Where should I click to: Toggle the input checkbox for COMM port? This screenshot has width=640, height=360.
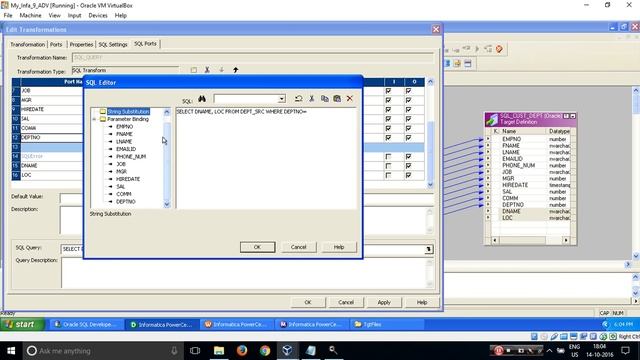click(x=388, y=128)
